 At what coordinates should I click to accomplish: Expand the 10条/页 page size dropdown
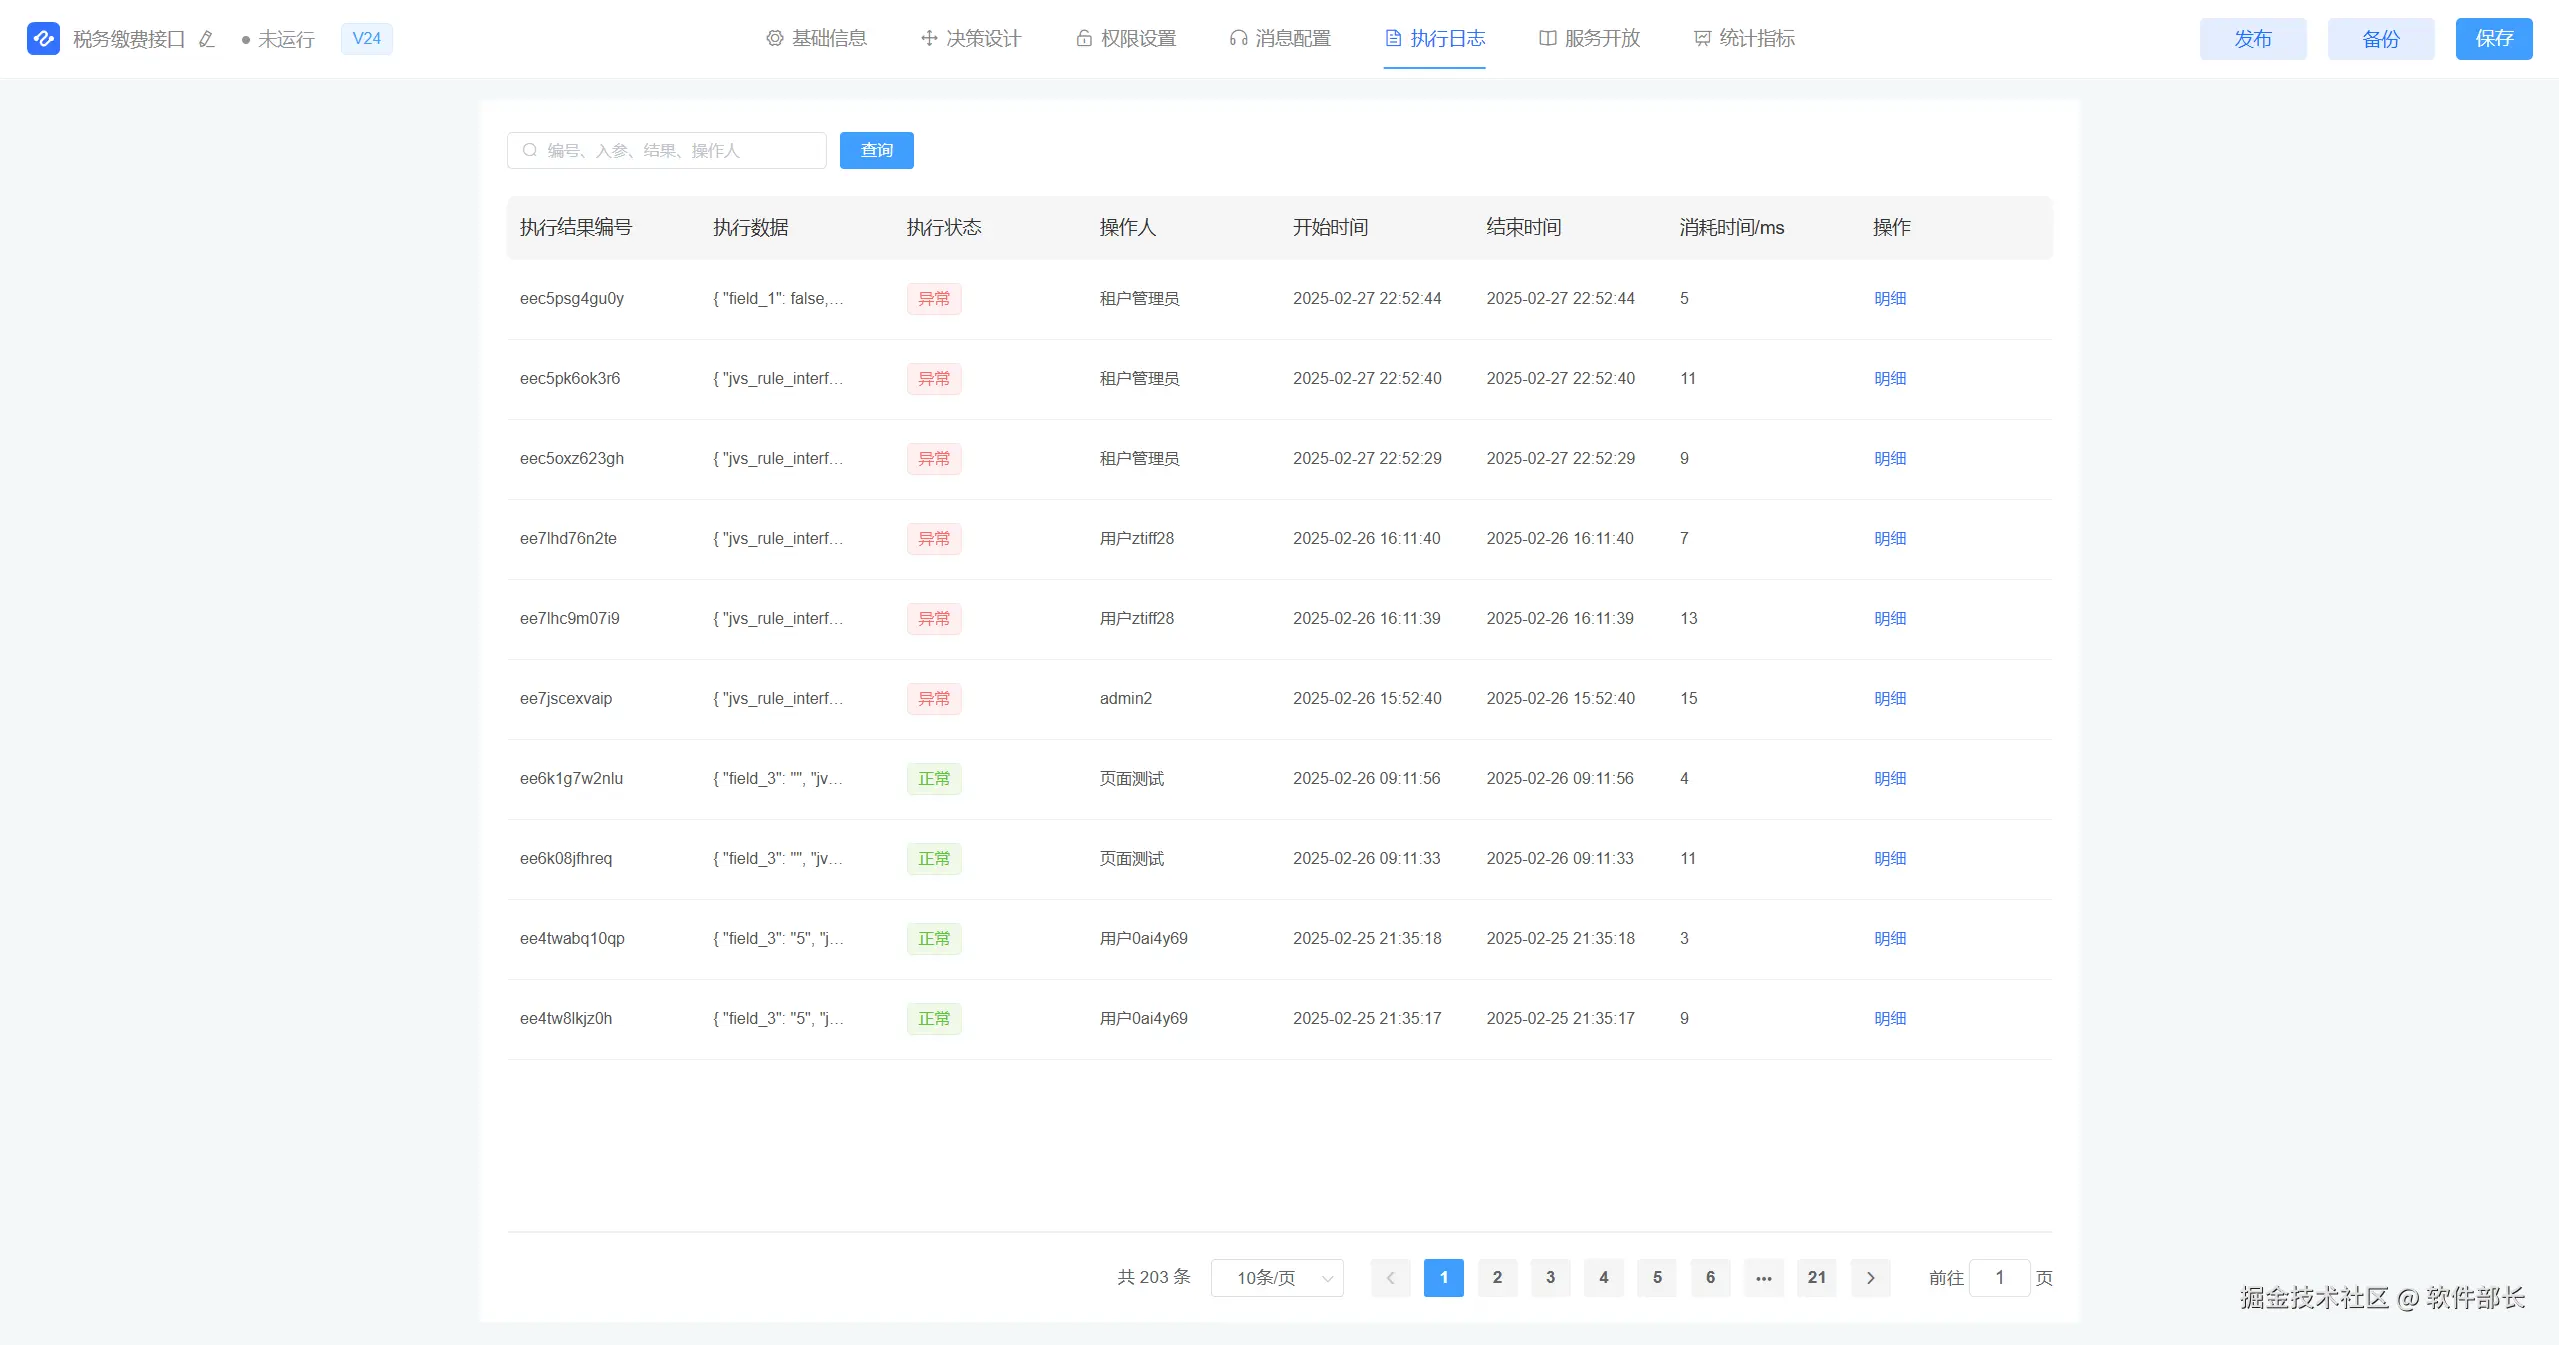[x=1276, y=1278]
